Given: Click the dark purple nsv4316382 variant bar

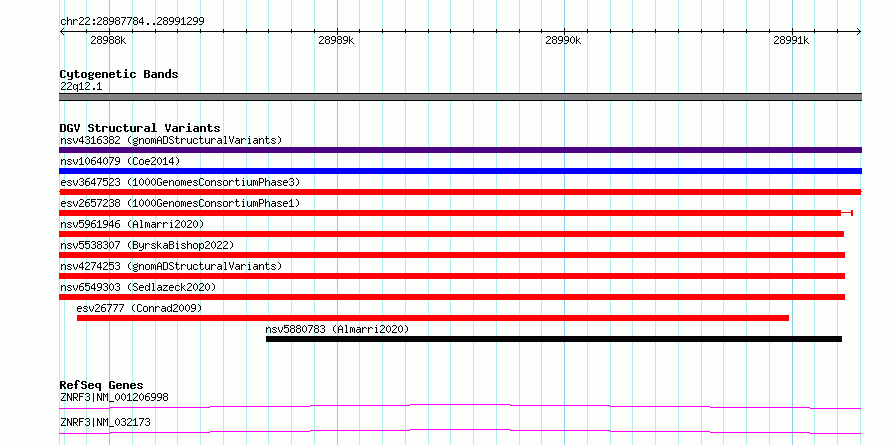Looking at the screenshot, I should pos(460,150).
